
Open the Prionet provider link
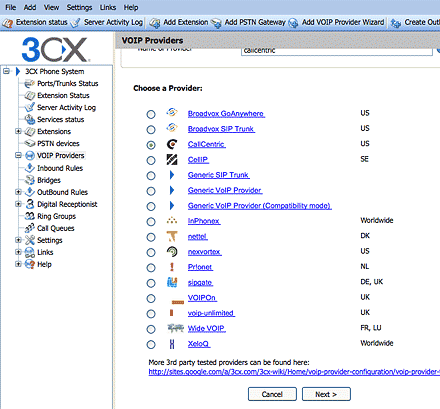[x=200, y=267]
